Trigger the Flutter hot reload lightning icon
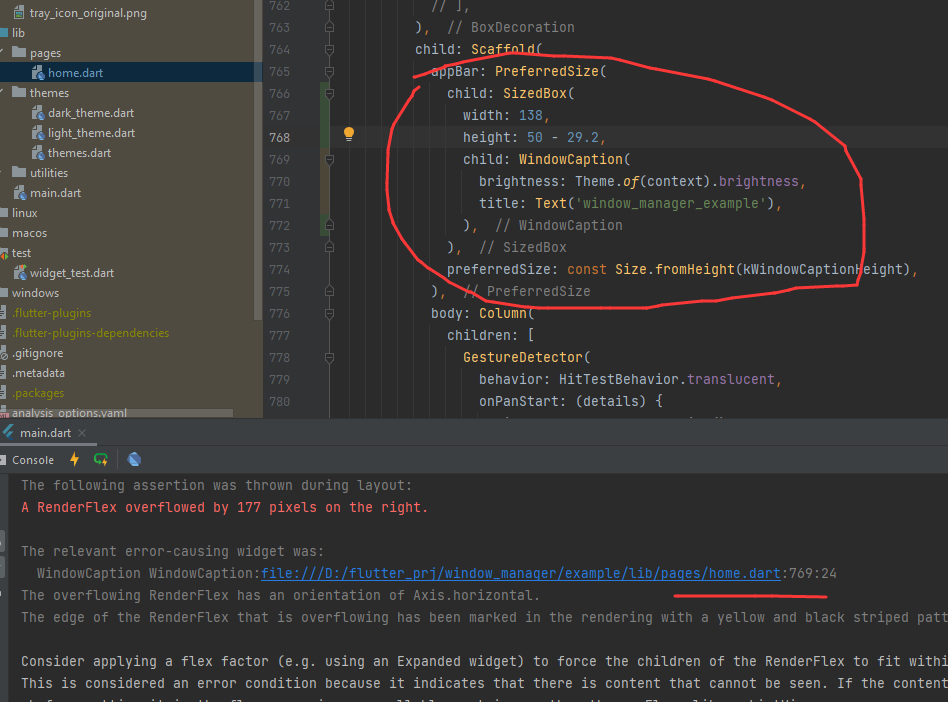Viewport: 948px width, 702px height. pyautogui.click(x=74, y=459)
